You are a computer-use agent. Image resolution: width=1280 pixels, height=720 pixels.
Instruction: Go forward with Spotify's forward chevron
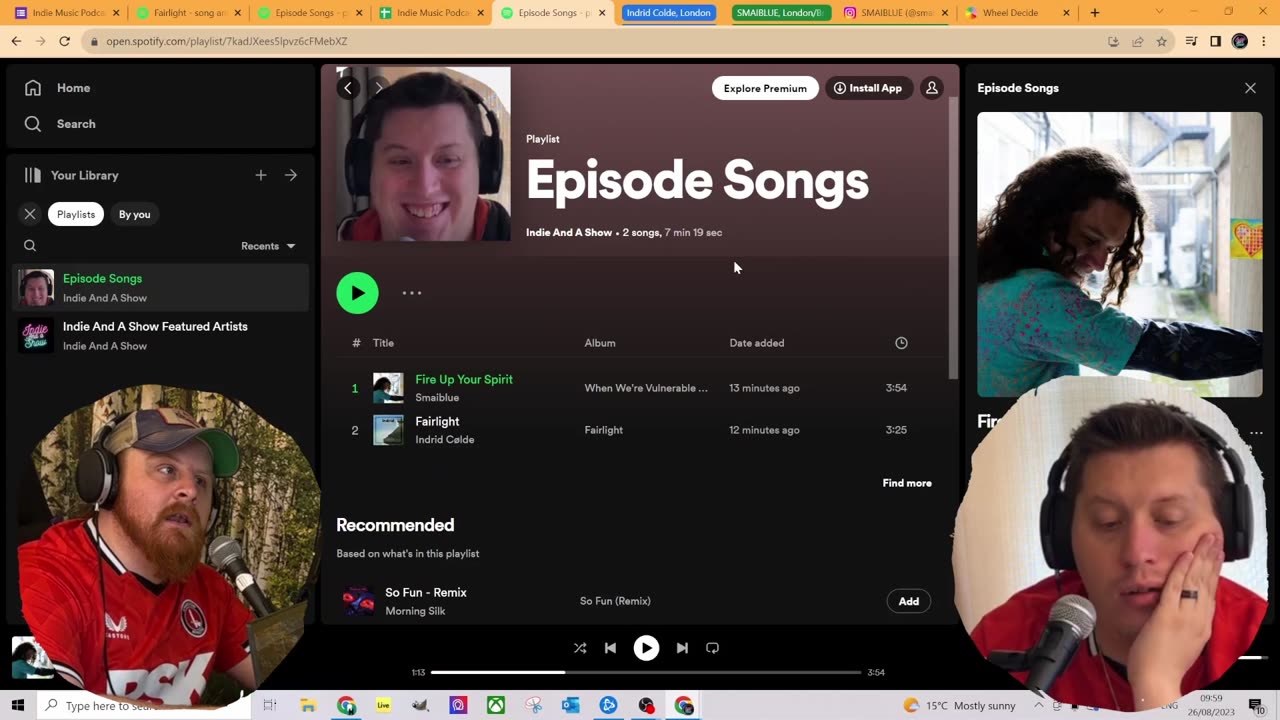click(379, 88)
